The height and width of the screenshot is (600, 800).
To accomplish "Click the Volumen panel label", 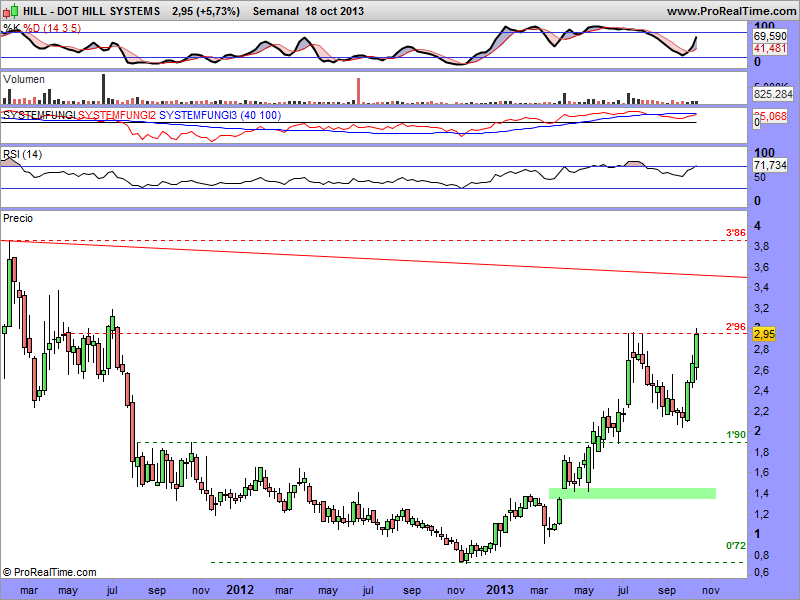I will point(23,79).
